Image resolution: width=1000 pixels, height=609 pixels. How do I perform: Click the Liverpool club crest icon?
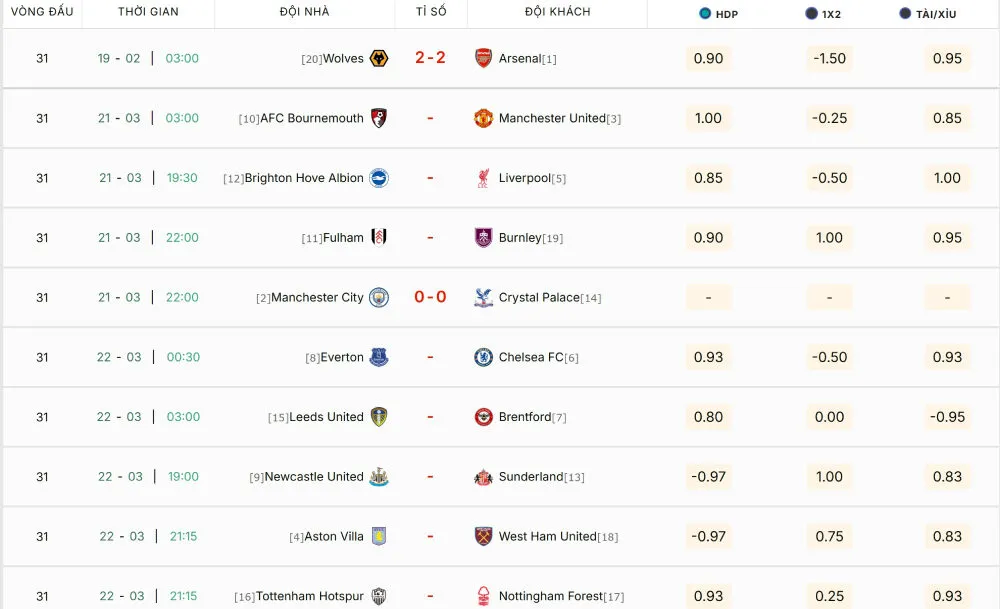pos(484,178)
